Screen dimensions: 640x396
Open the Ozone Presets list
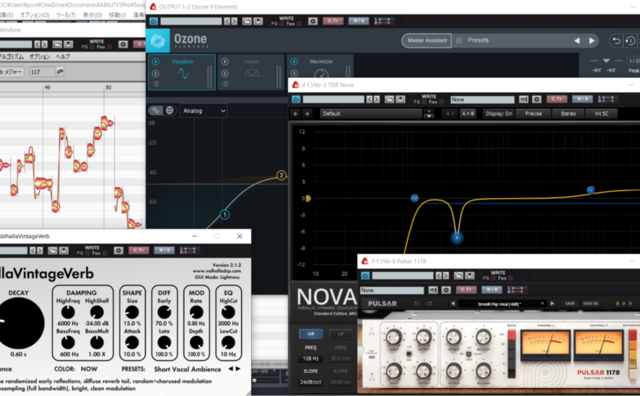point(478,40)
